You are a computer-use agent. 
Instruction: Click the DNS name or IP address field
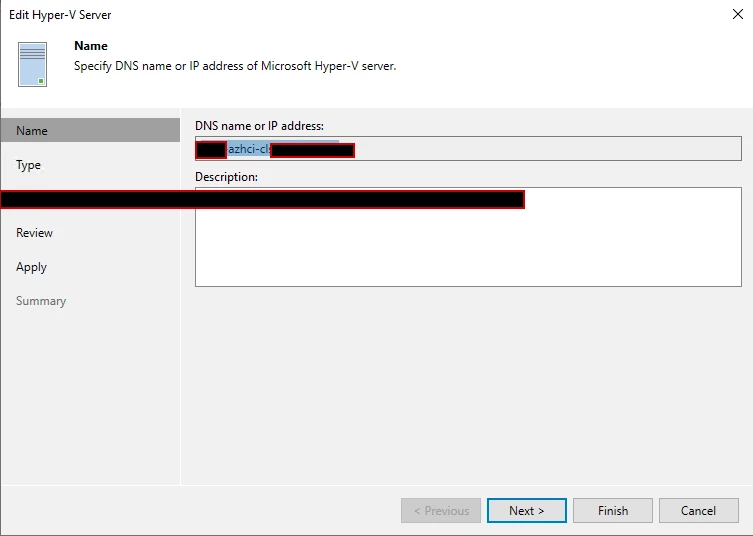pos(468,149)
